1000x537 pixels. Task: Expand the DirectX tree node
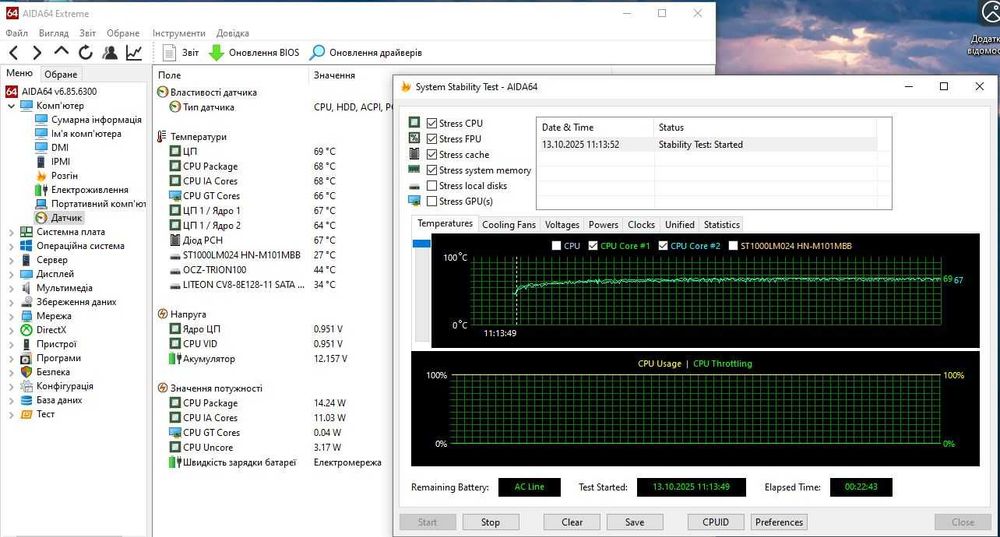coord(11,330)
